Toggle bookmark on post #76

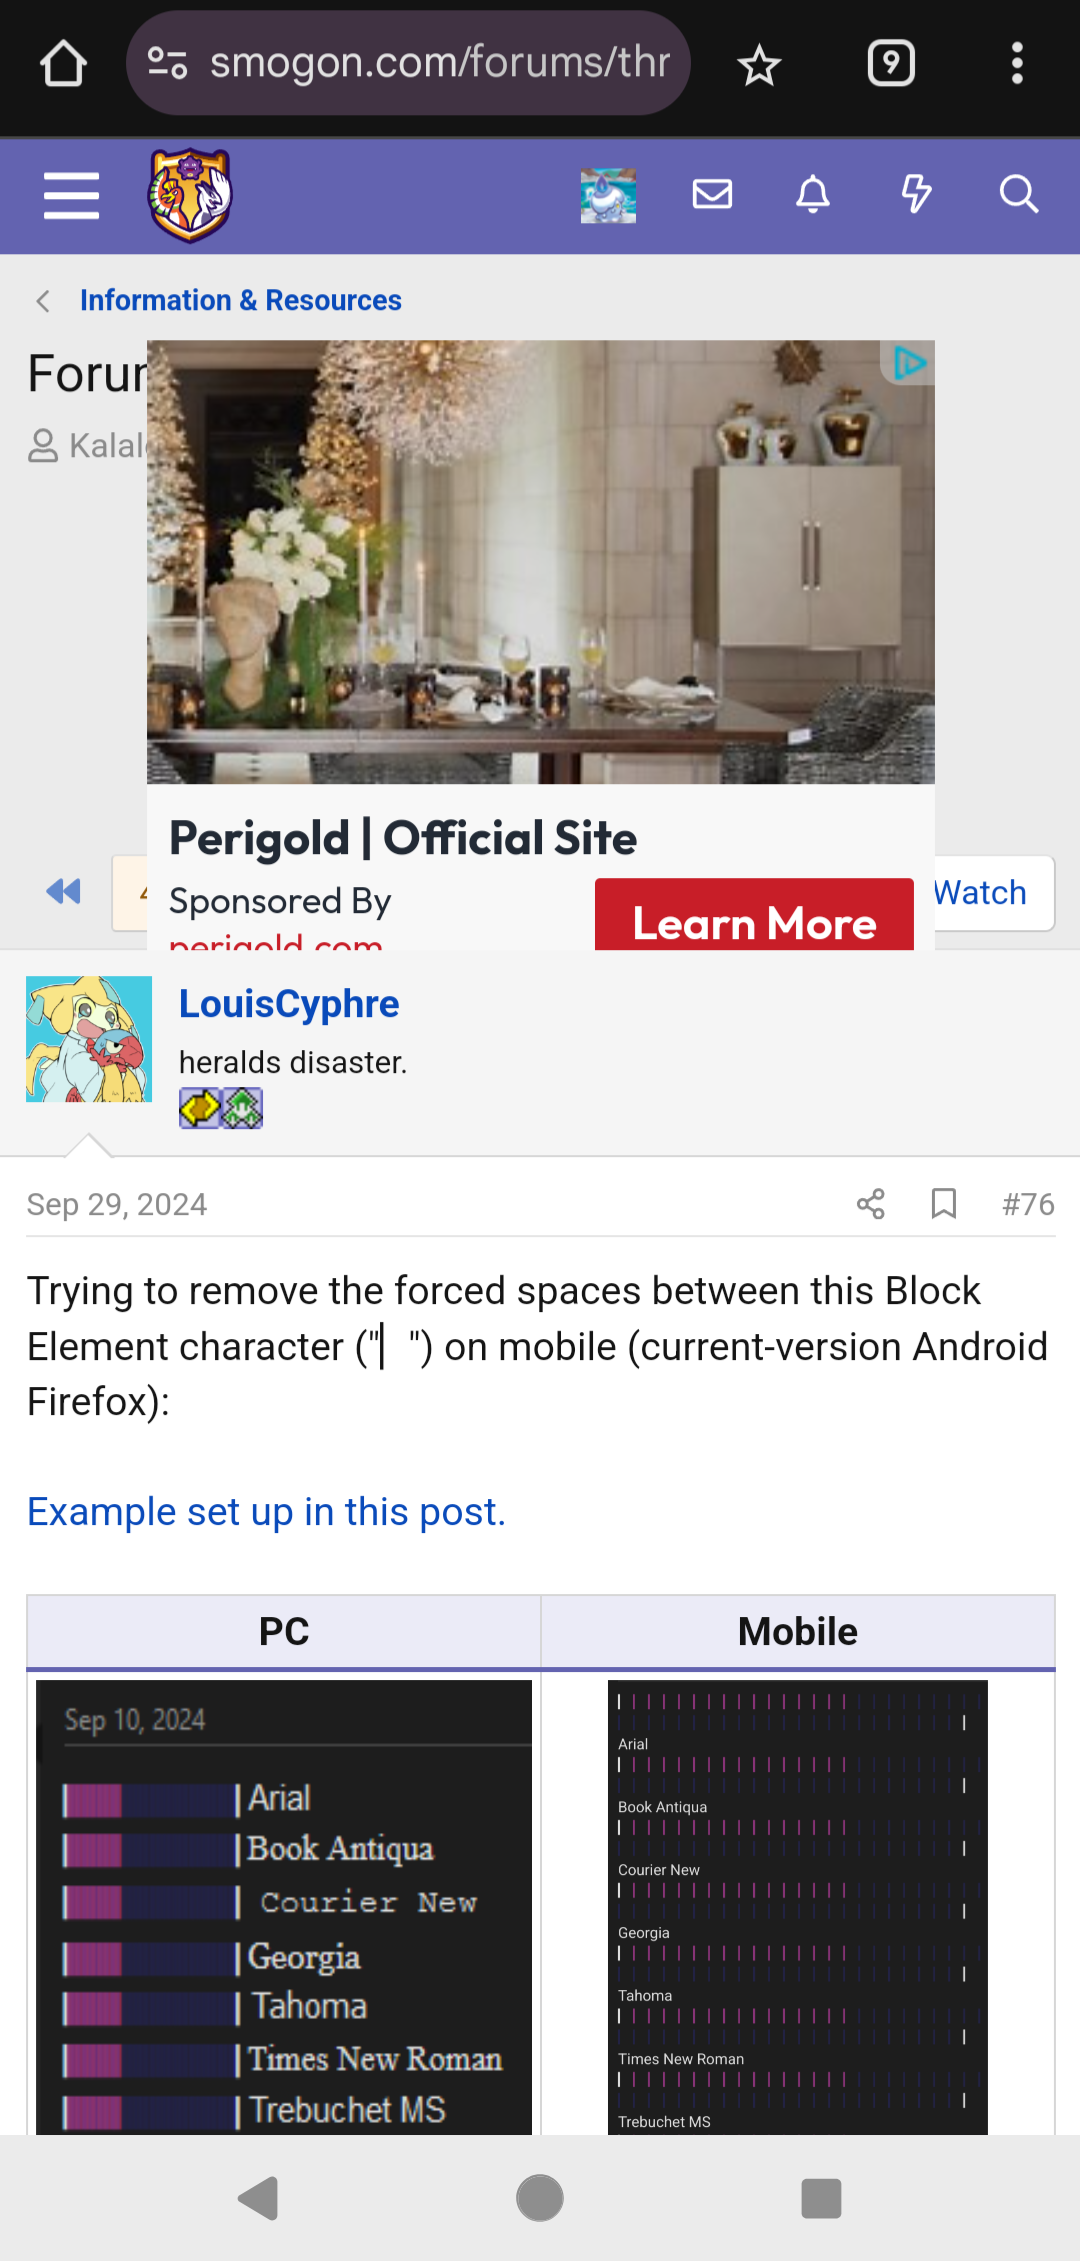[x=944, y=1204]
